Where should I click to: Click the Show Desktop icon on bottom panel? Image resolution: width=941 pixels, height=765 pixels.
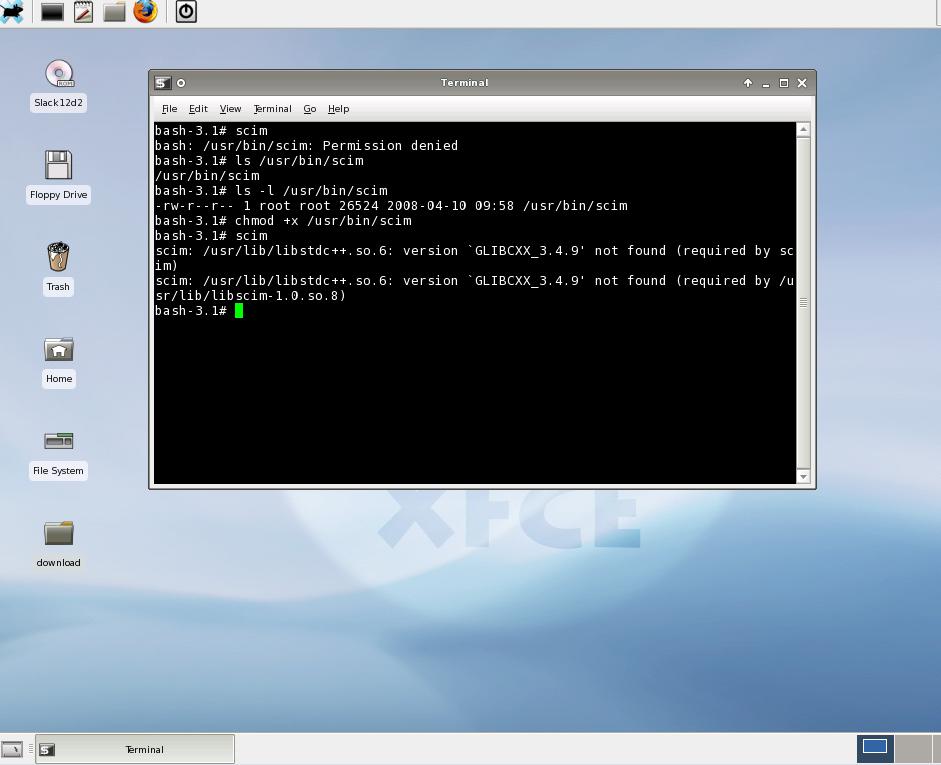(11, 749)
